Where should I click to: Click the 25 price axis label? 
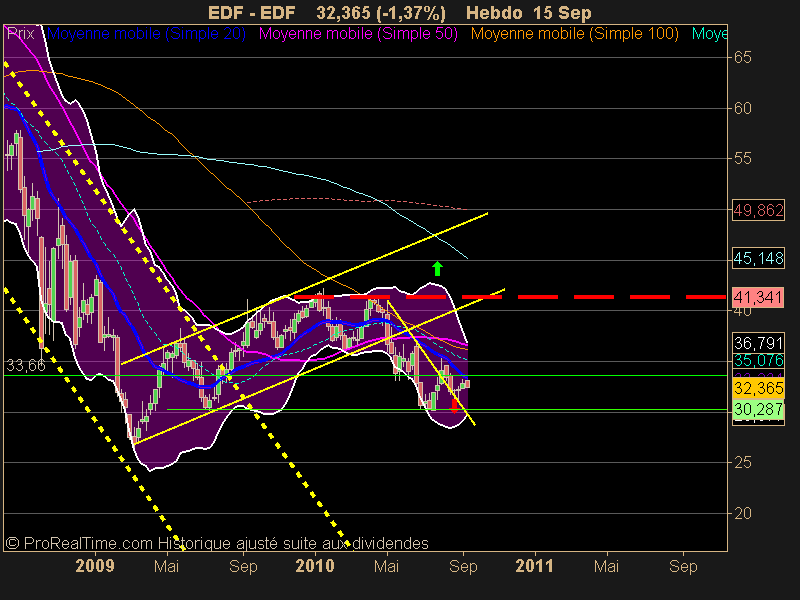tap(743, 463)
